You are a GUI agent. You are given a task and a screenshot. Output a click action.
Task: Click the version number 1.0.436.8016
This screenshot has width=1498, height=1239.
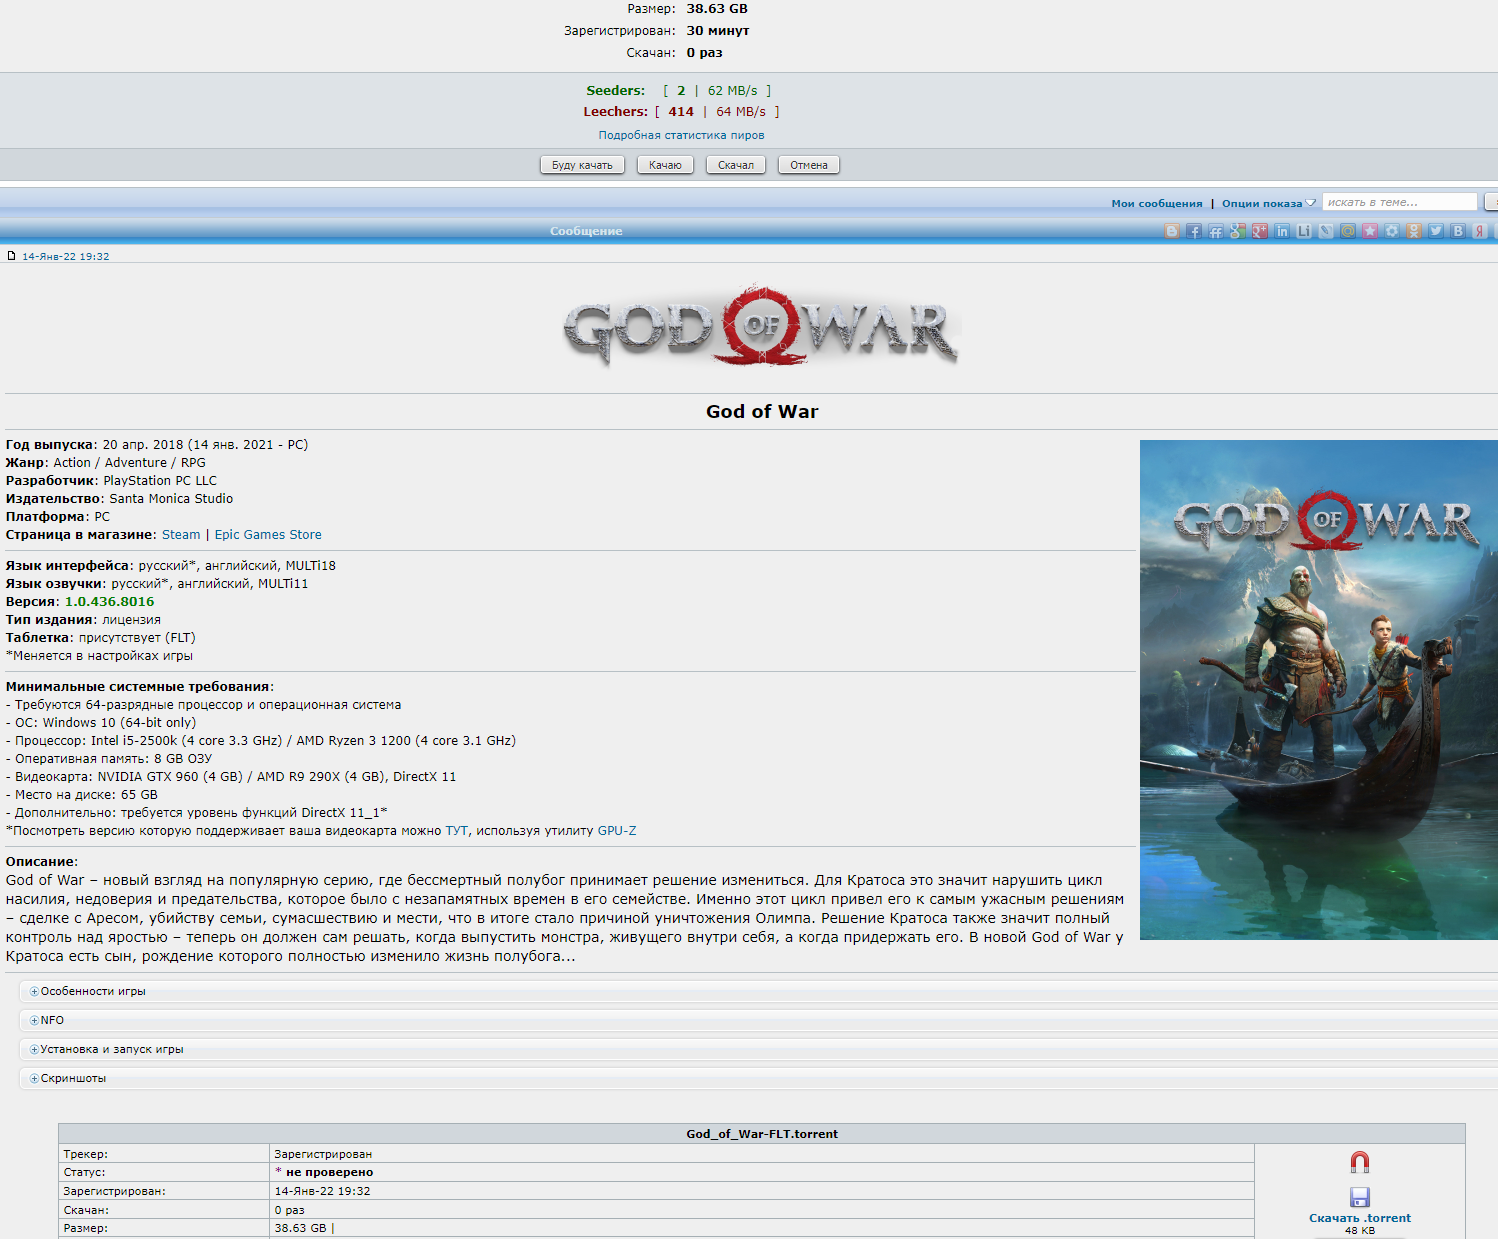[110, 602]
